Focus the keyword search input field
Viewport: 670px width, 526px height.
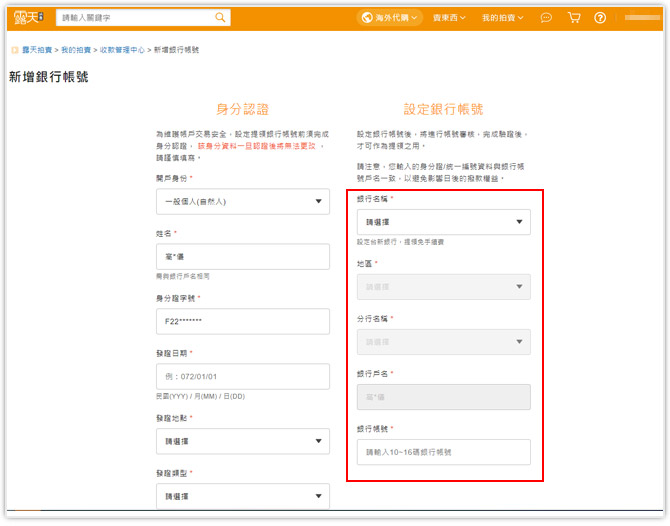(x=135, y=17)
